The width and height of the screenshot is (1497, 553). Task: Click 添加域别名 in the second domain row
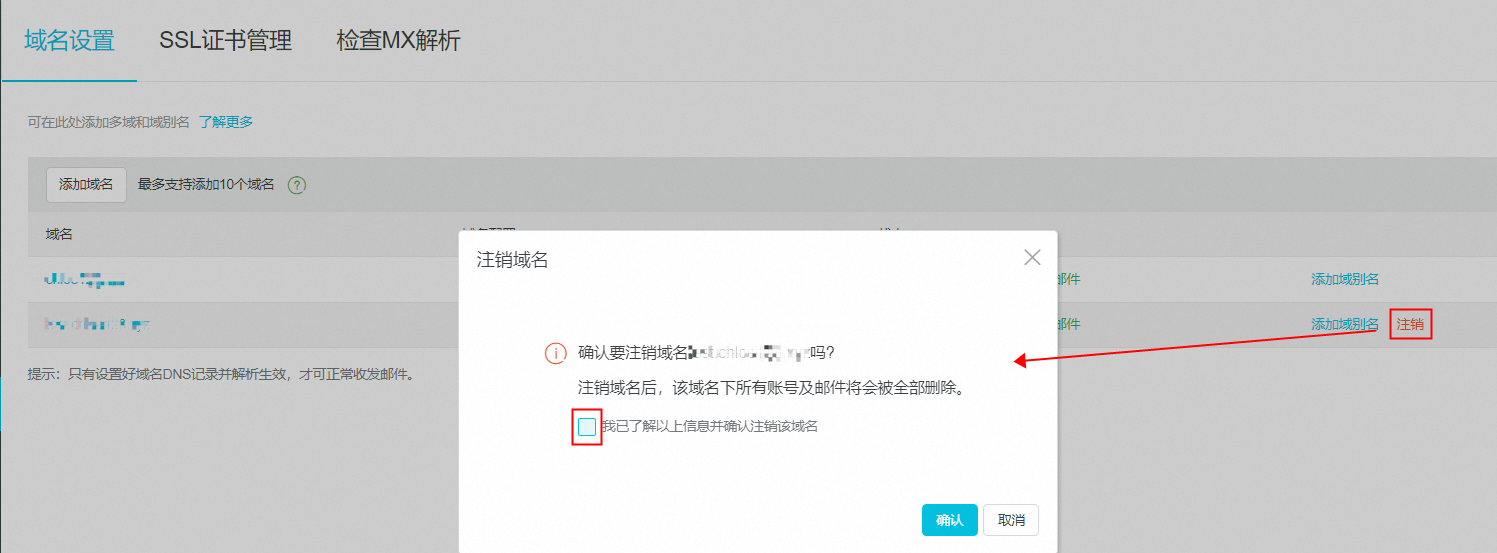pos(1344,324)
